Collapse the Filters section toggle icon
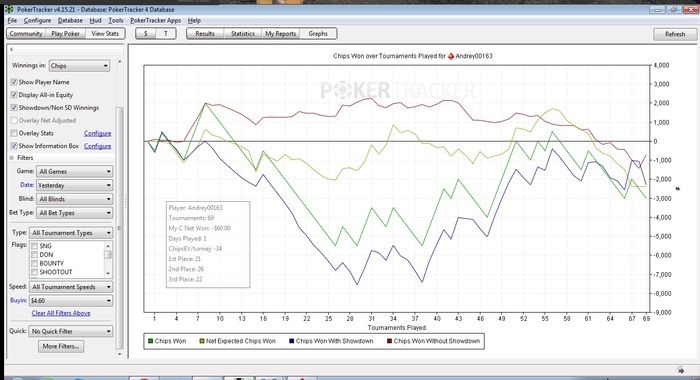Image resolution: width=700 pixels, height=380 pixels. pos(12,158)
